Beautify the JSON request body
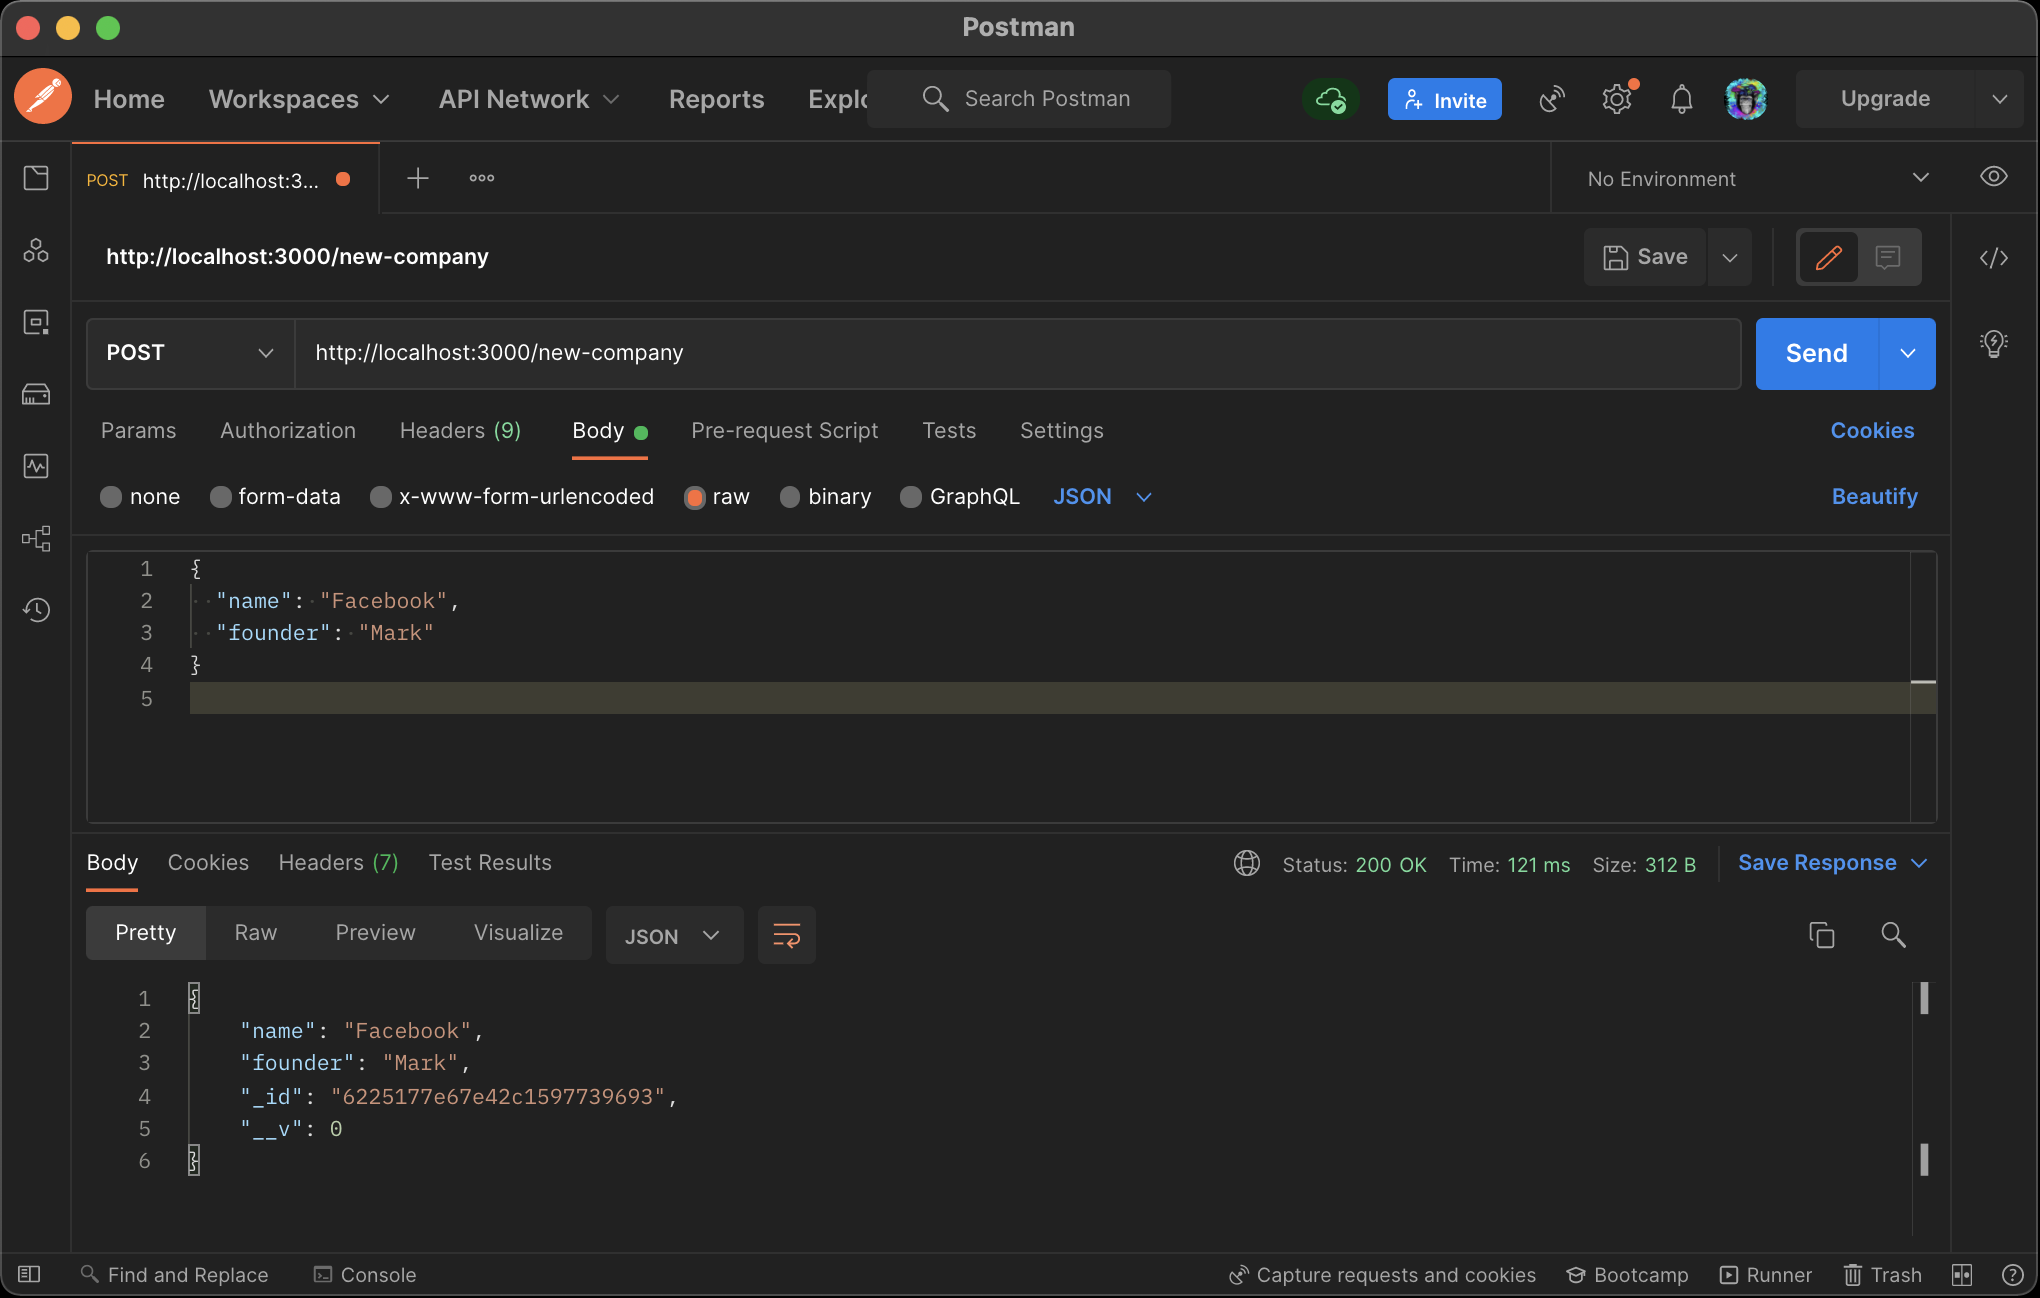Viewport: 2040px width, 1298px height. point(1873,496)
